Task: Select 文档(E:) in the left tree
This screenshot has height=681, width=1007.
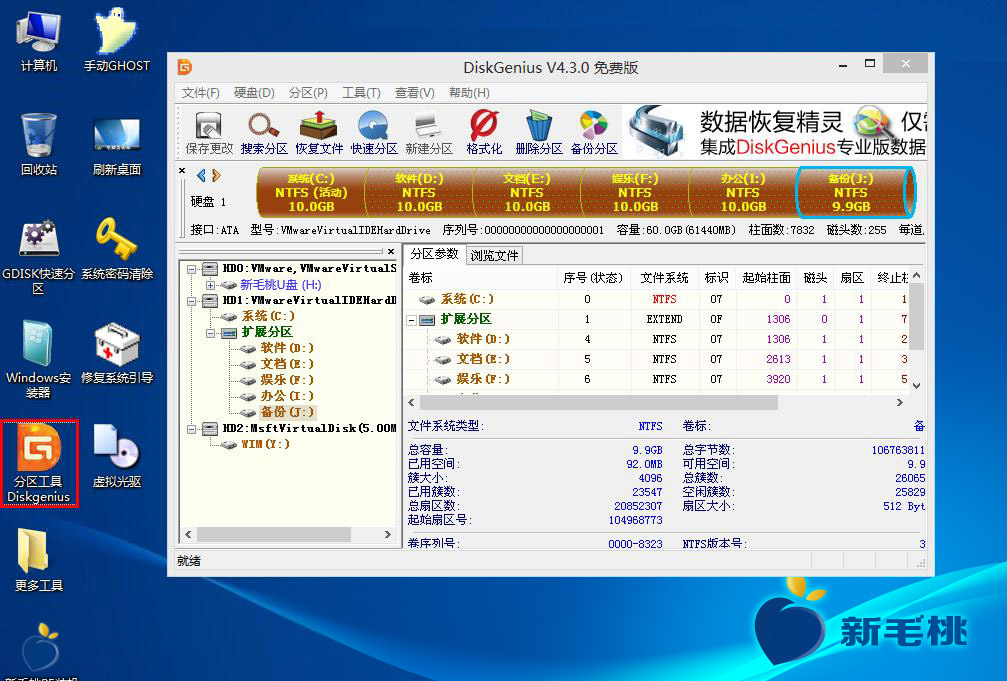Action: tap(287, 364)
